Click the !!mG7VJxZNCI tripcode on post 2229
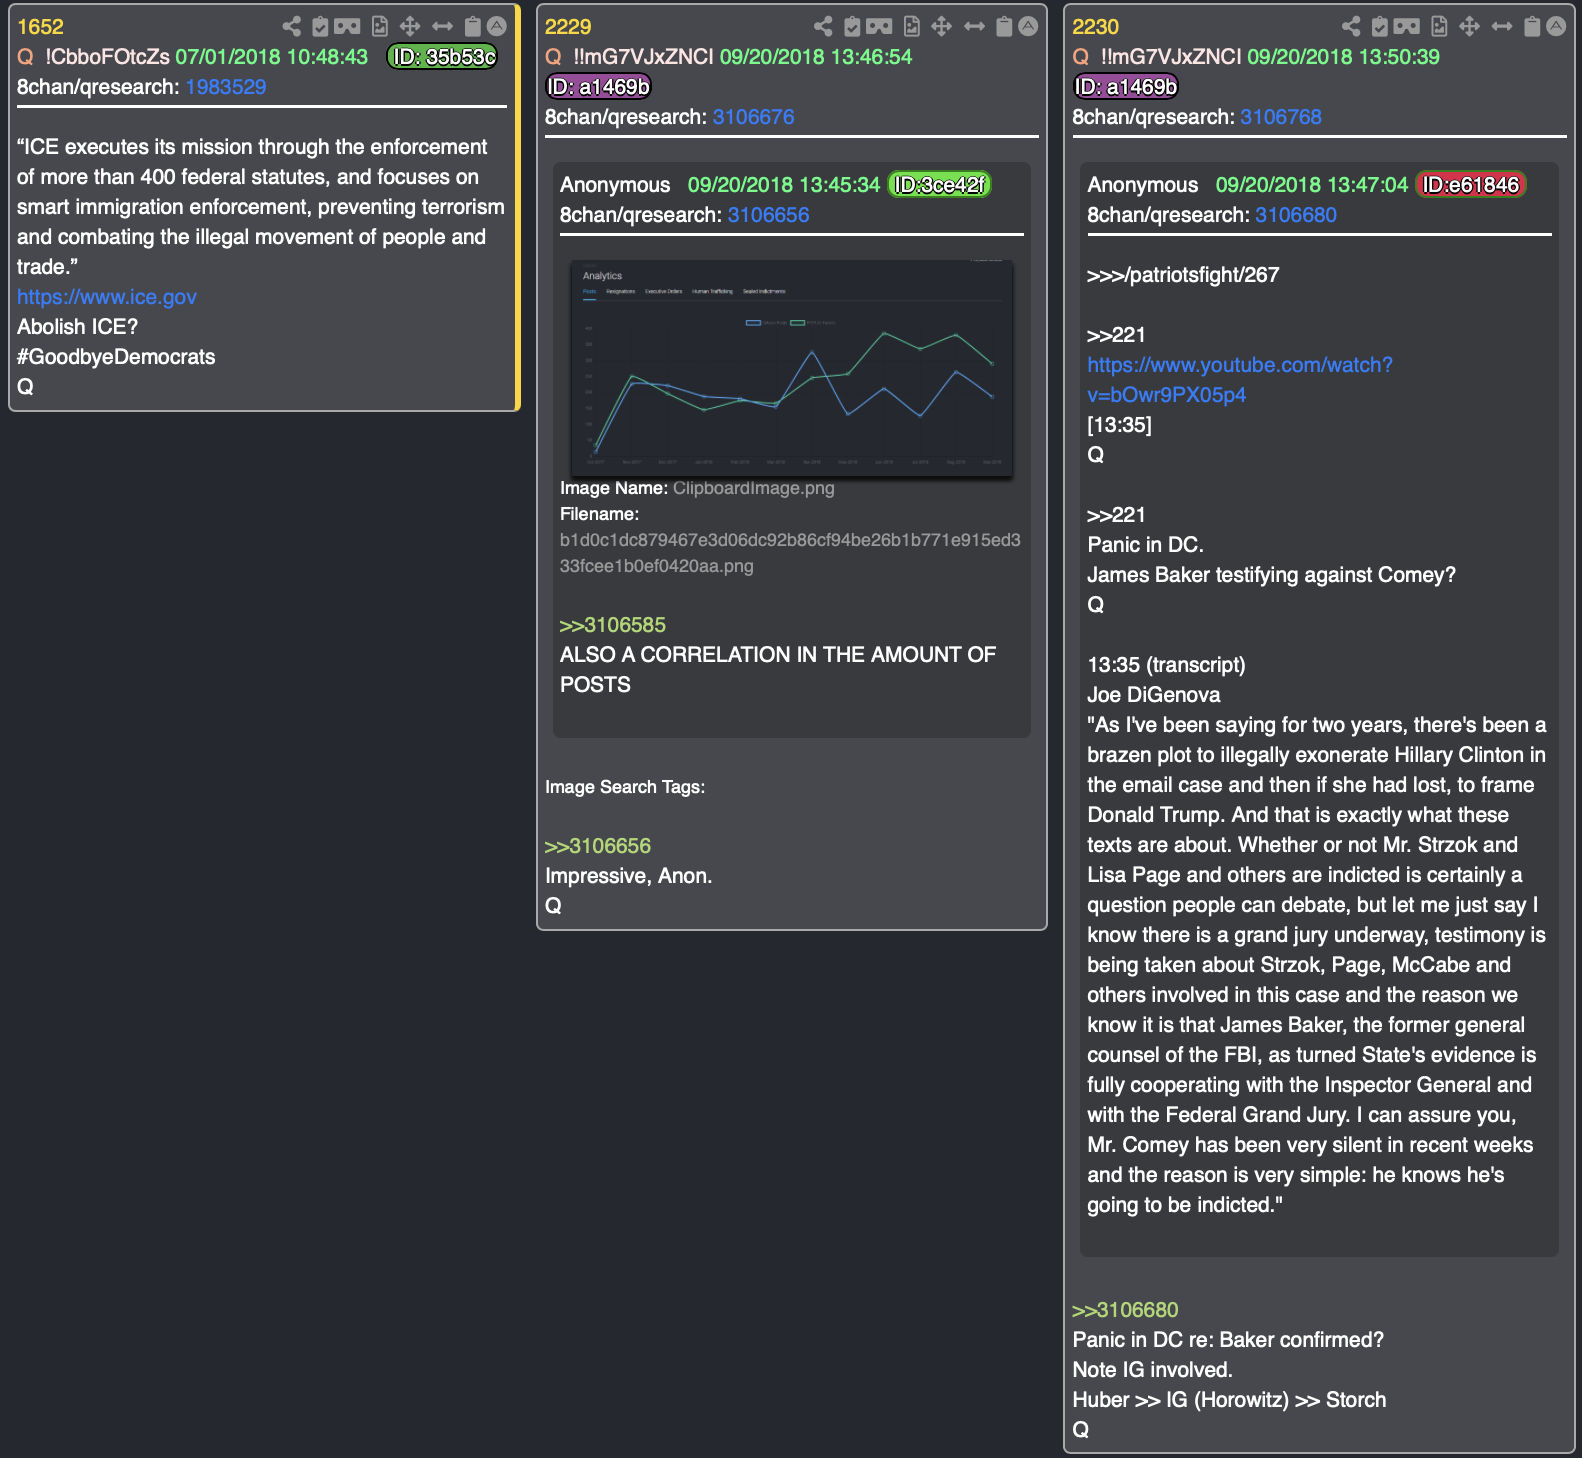 coord(644,57)
